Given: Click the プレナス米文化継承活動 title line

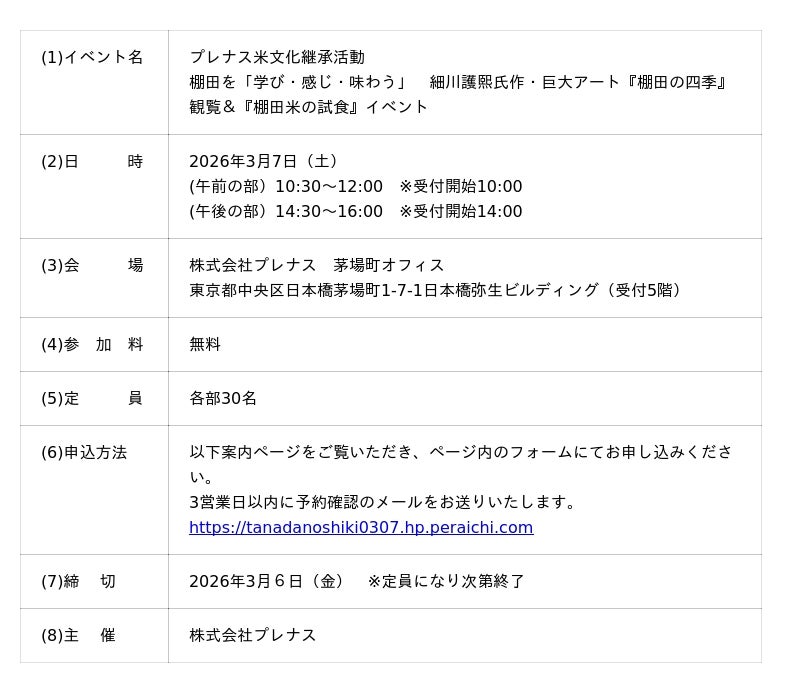Looking at the screenshot, I should [277, 58].
